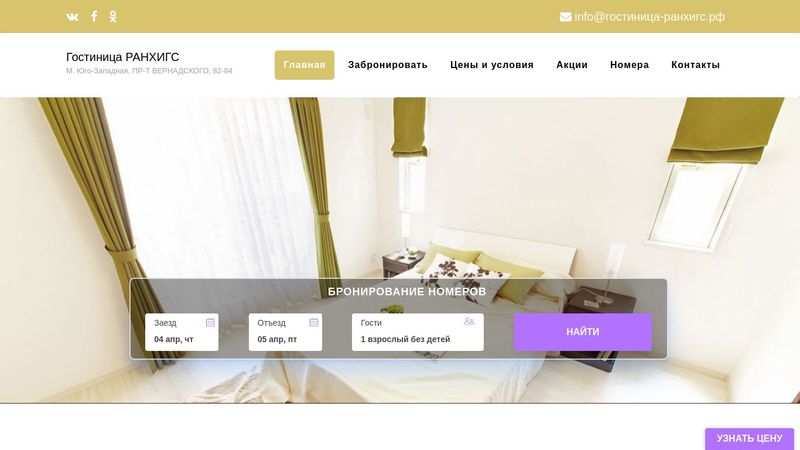Open the Заезд check-in date picker

(182, 332)
